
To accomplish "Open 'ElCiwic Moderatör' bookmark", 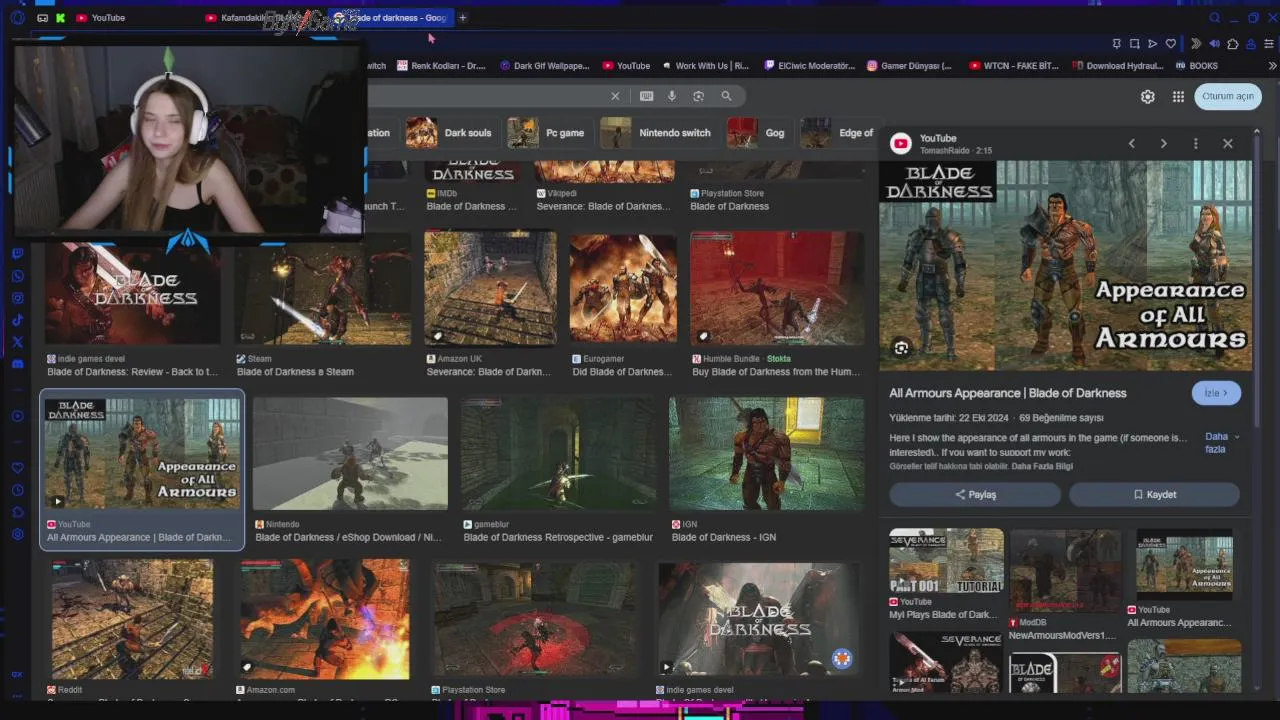I will [809, 66].
